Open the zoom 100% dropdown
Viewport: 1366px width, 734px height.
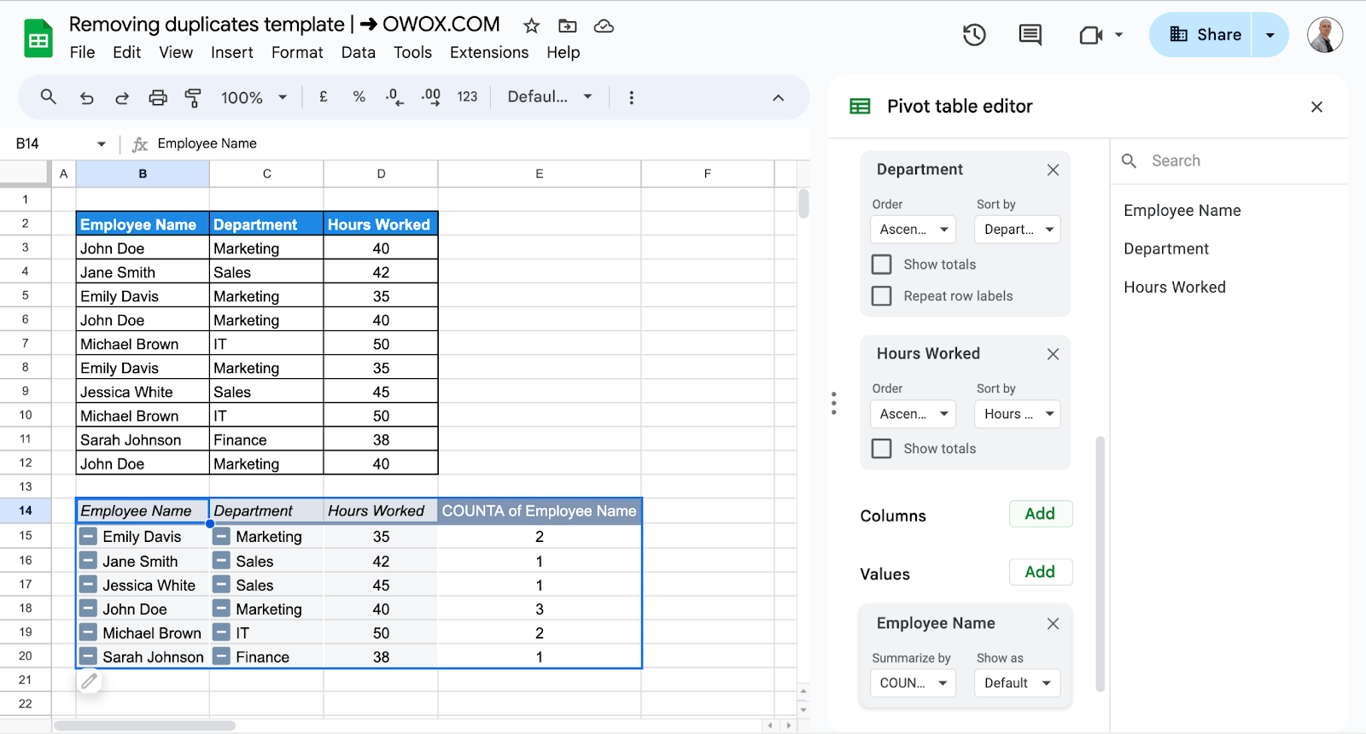tap(254, 97)
